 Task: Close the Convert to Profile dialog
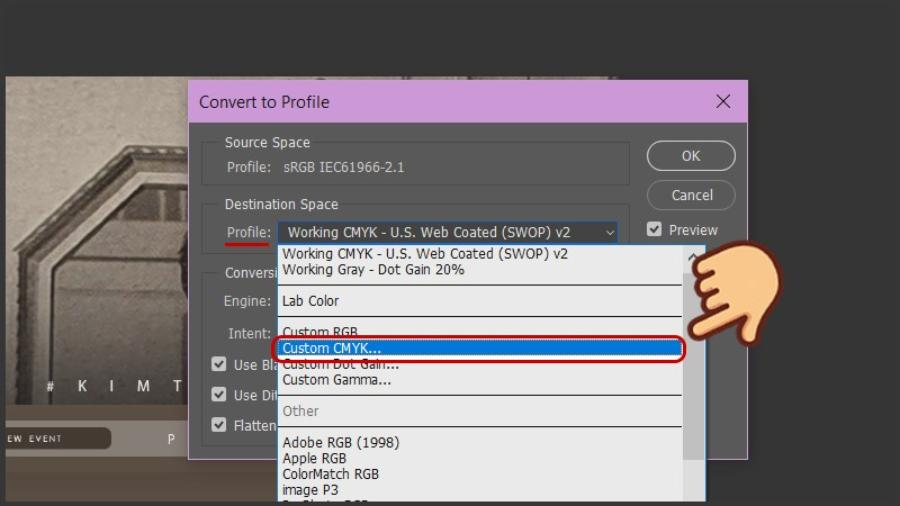click(723, 101)
